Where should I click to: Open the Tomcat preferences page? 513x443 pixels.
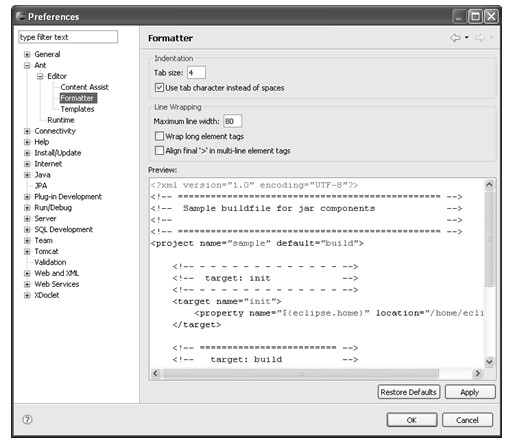46,251
